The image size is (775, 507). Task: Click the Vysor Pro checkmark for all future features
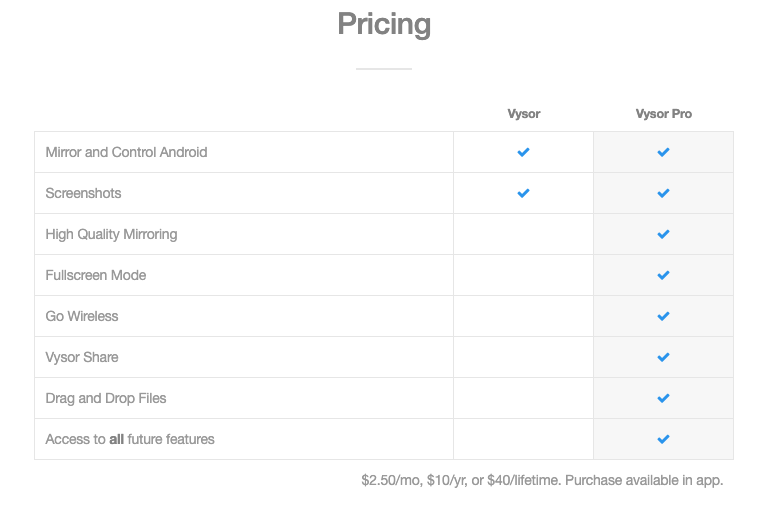pyautogui.click(x=663, y=439)
